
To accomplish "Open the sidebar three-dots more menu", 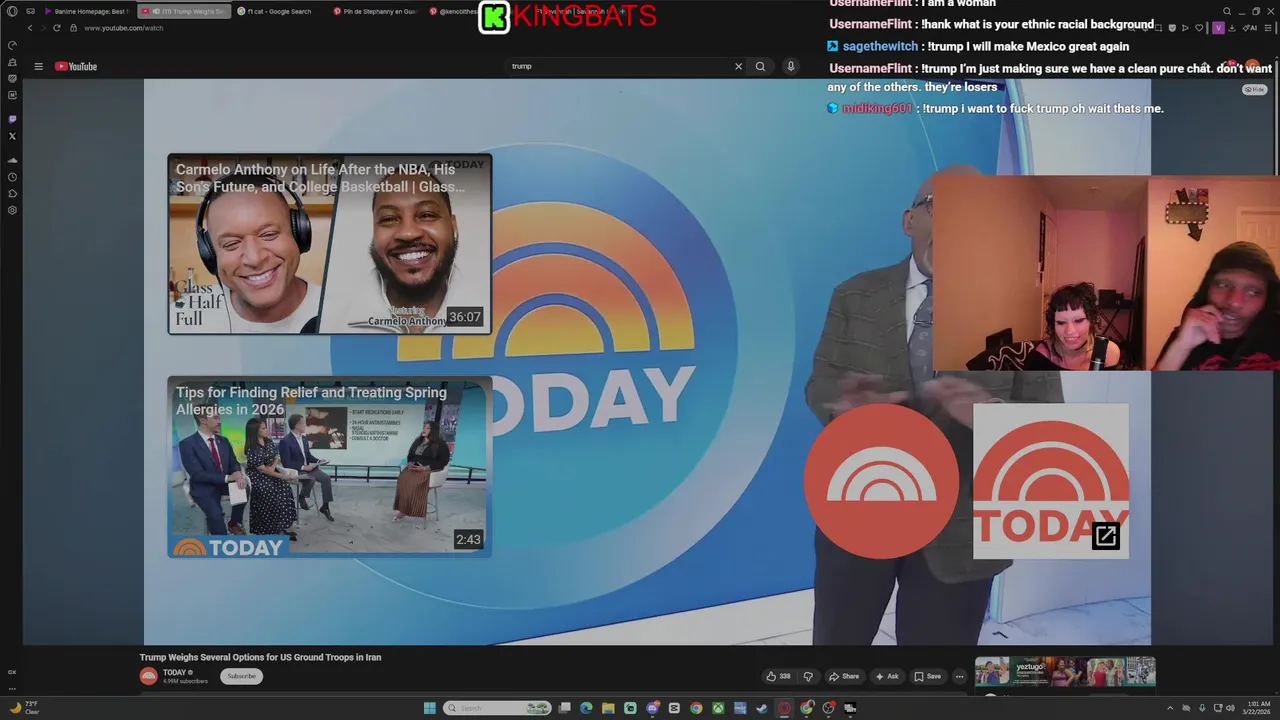I will [x=12, y=688].
